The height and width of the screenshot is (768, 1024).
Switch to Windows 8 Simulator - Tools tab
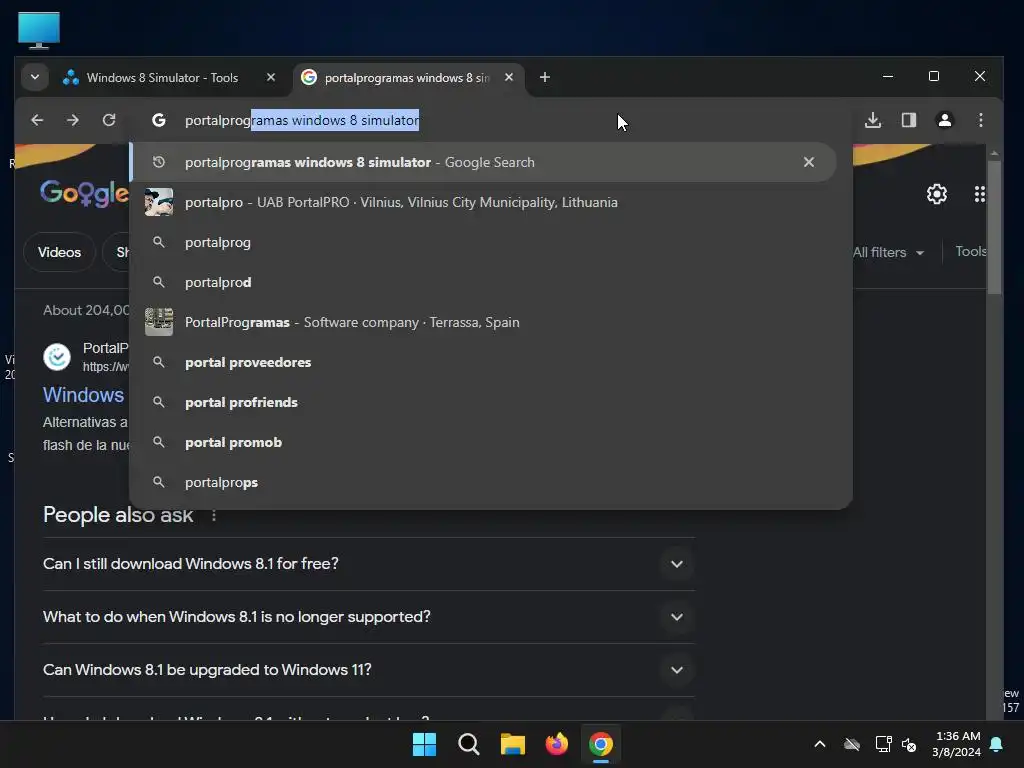[162, 78]
